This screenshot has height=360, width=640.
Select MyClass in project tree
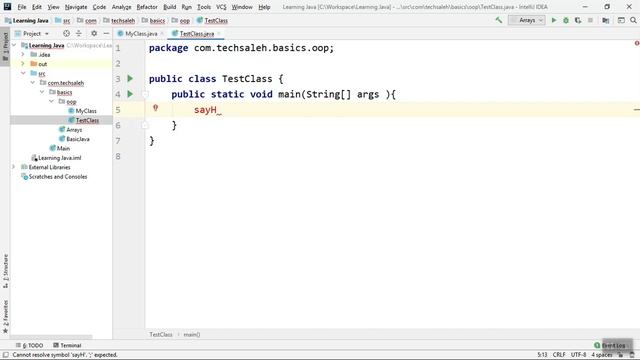[x=86, y=111]
